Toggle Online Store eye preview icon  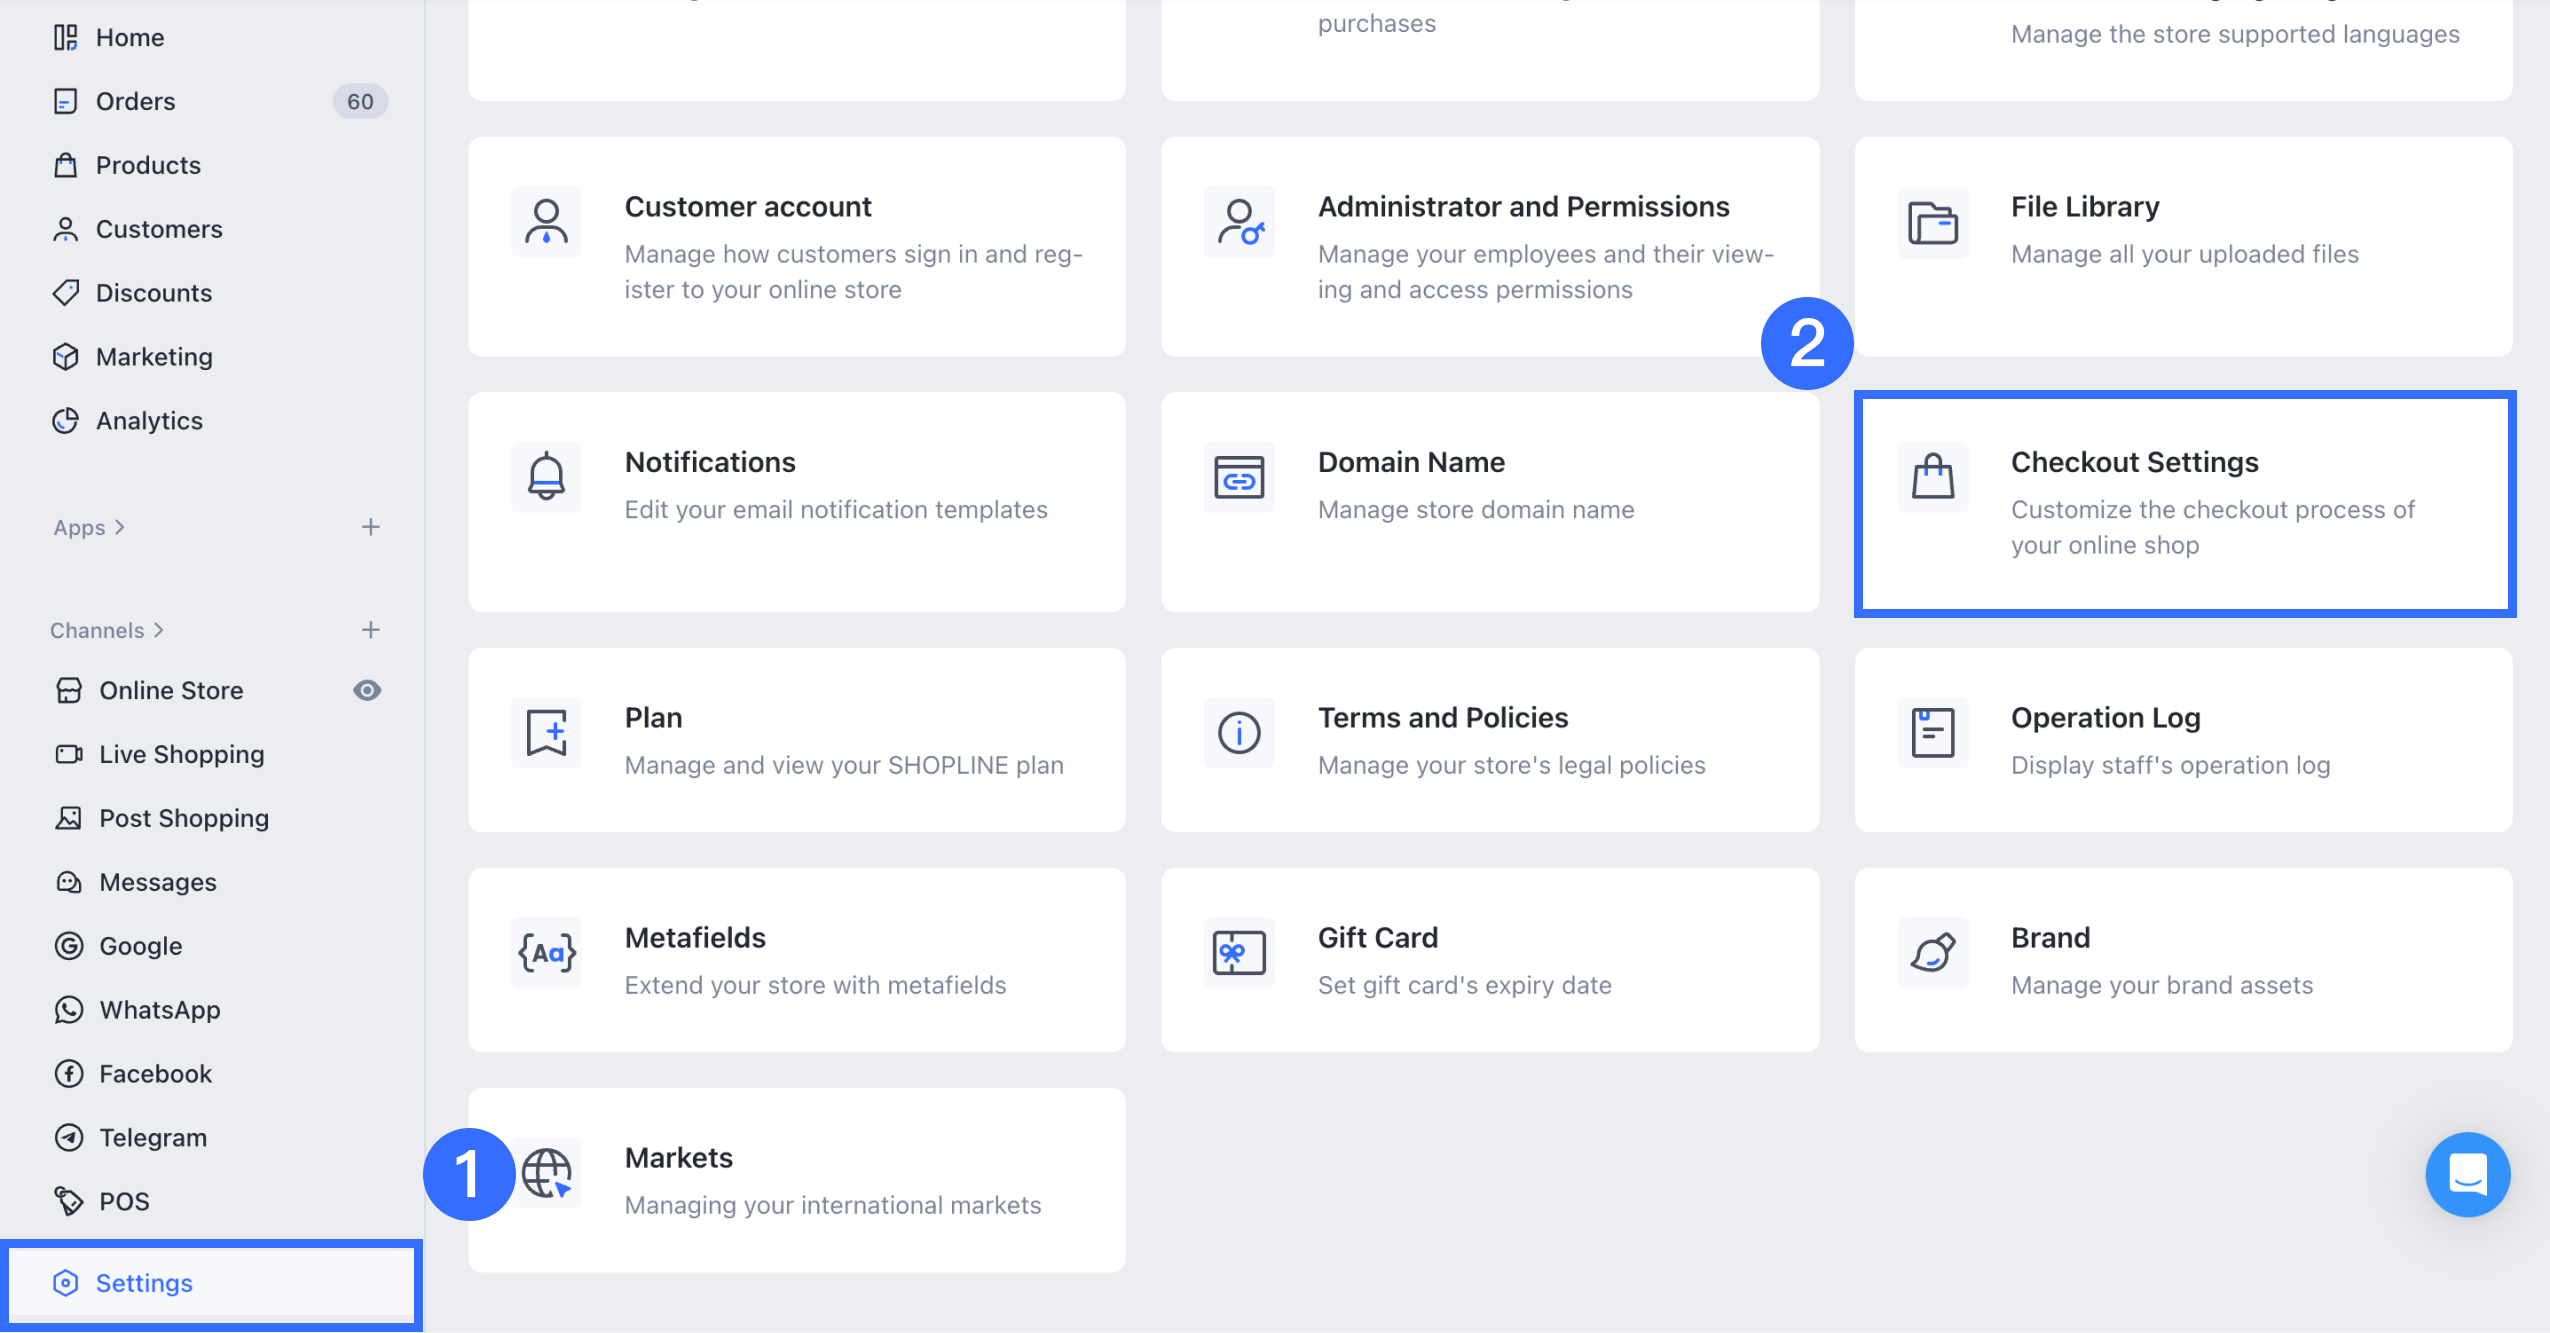pos(367,690)
